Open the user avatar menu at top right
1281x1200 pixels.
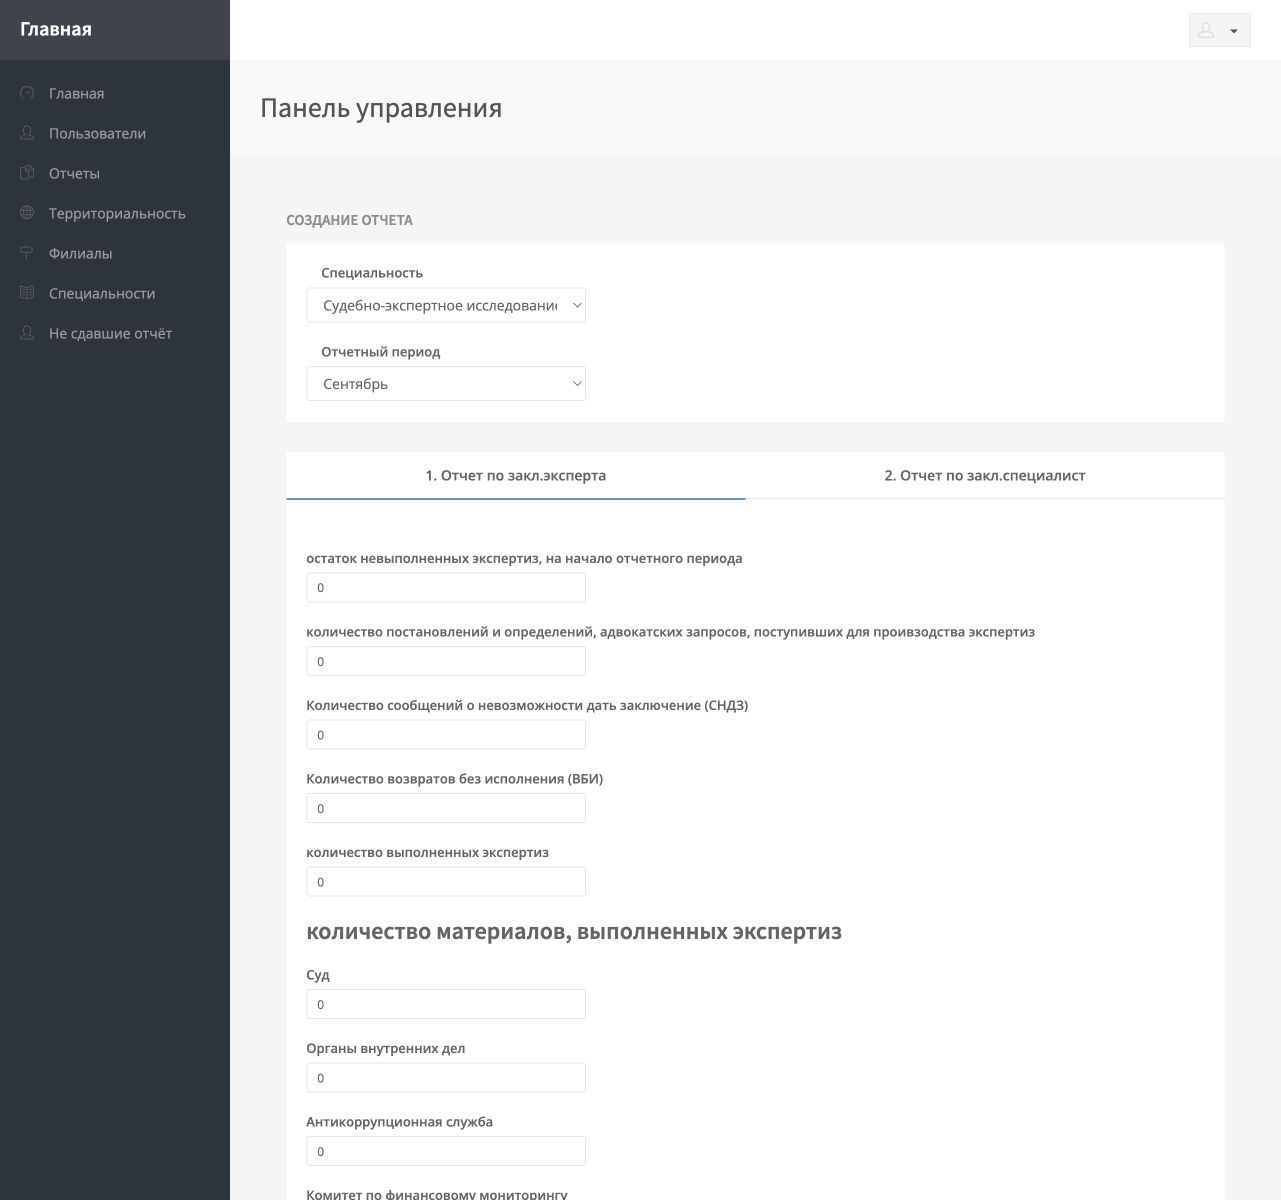[1219, 30]
